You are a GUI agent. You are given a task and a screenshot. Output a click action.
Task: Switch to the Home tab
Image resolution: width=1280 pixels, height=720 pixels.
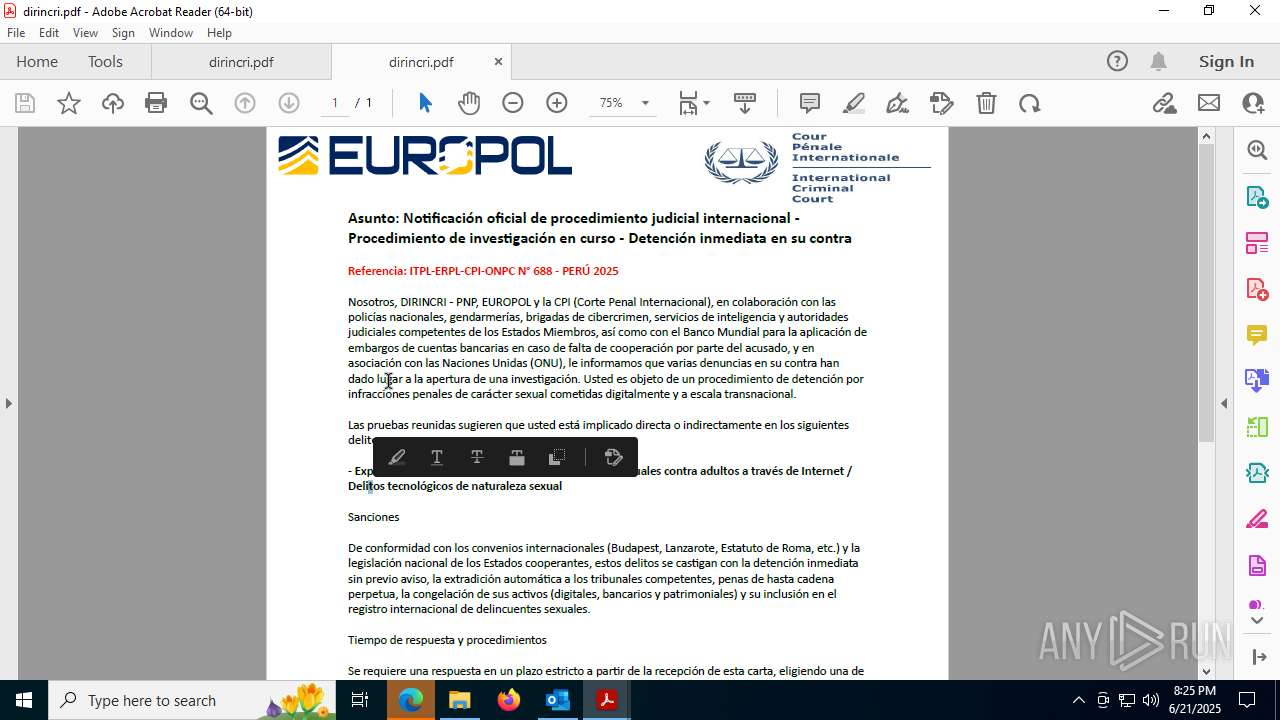point(37,61)
